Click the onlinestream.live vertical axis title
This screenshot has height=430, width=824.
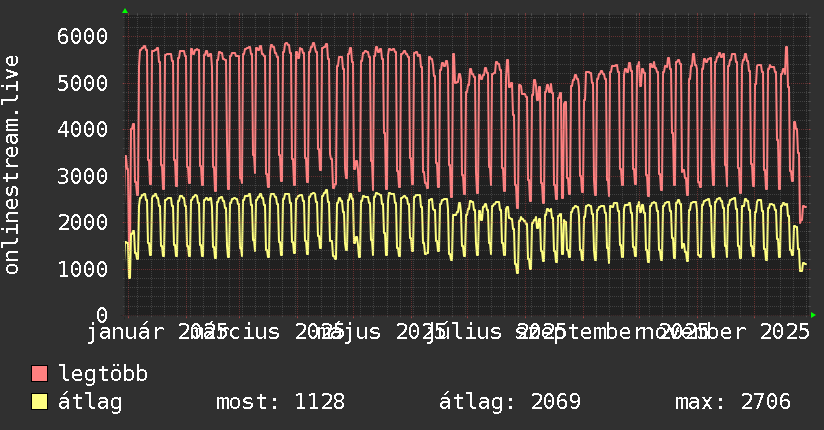click(x=11, y=165)
